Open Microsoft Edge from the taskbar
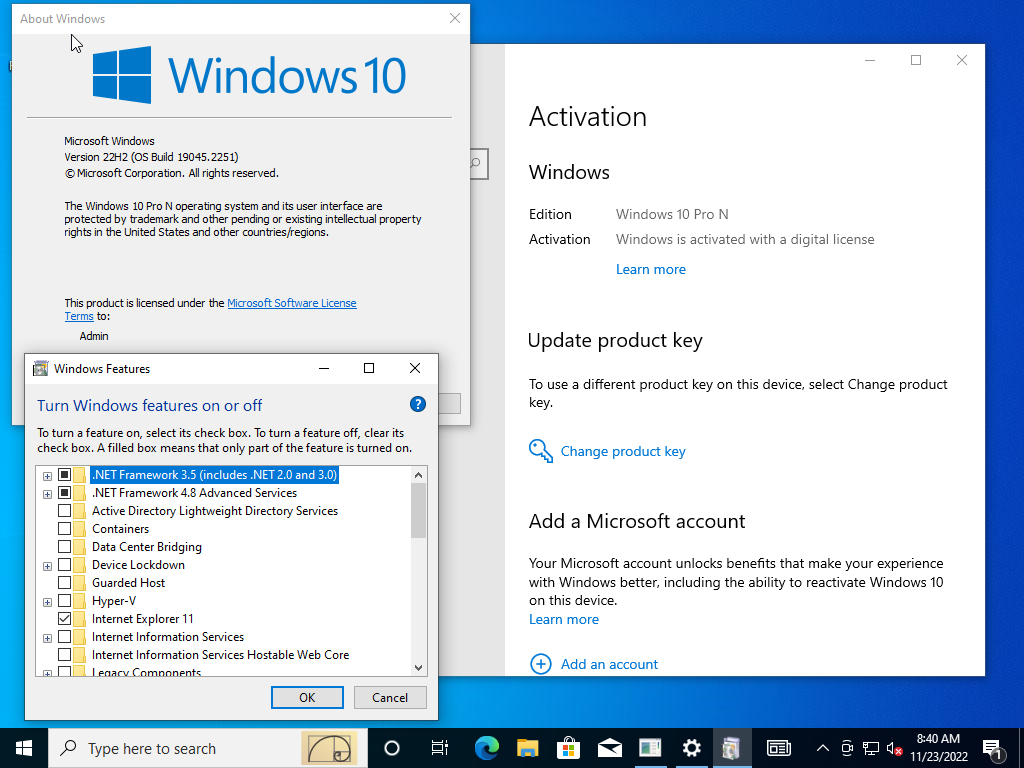 pos(487,748)
